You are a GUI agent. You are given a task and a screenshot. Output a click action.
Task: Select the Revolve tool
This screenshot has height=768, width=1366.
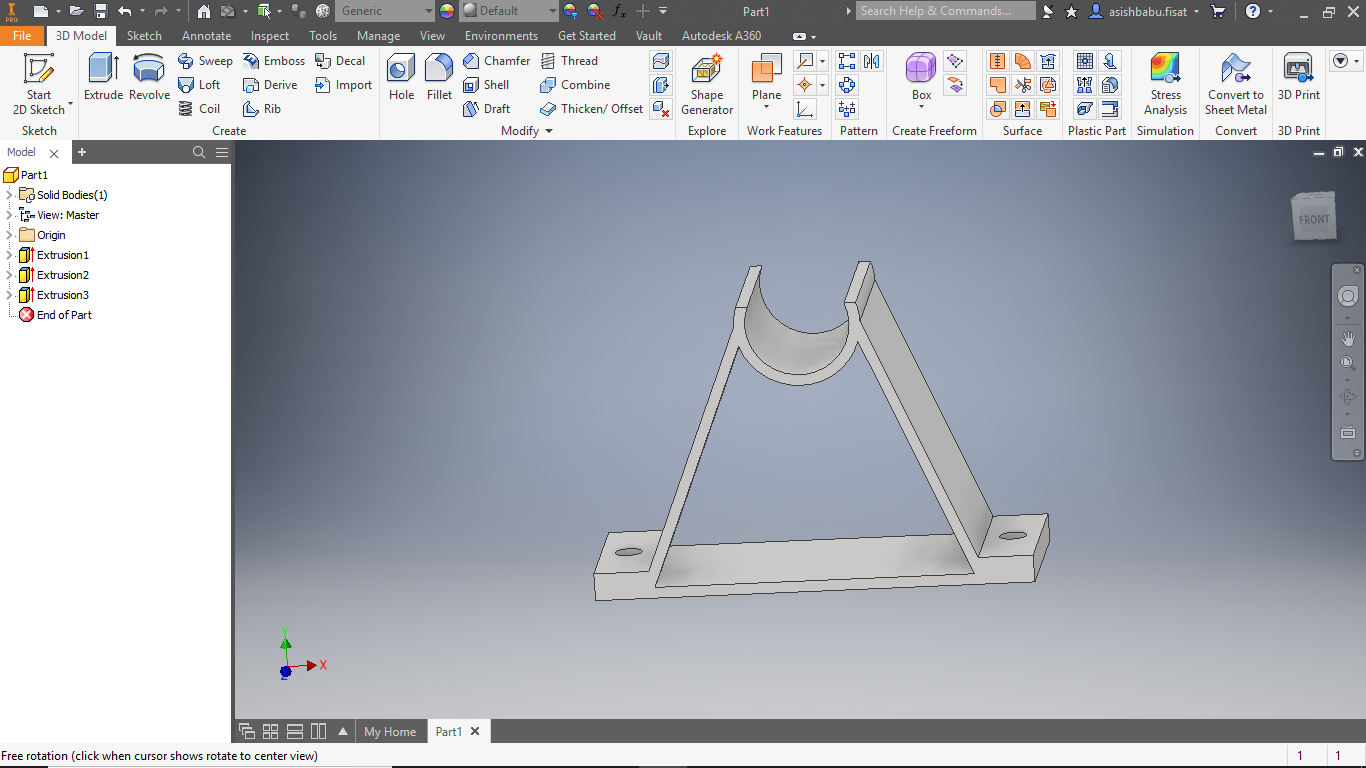point(149,78)
